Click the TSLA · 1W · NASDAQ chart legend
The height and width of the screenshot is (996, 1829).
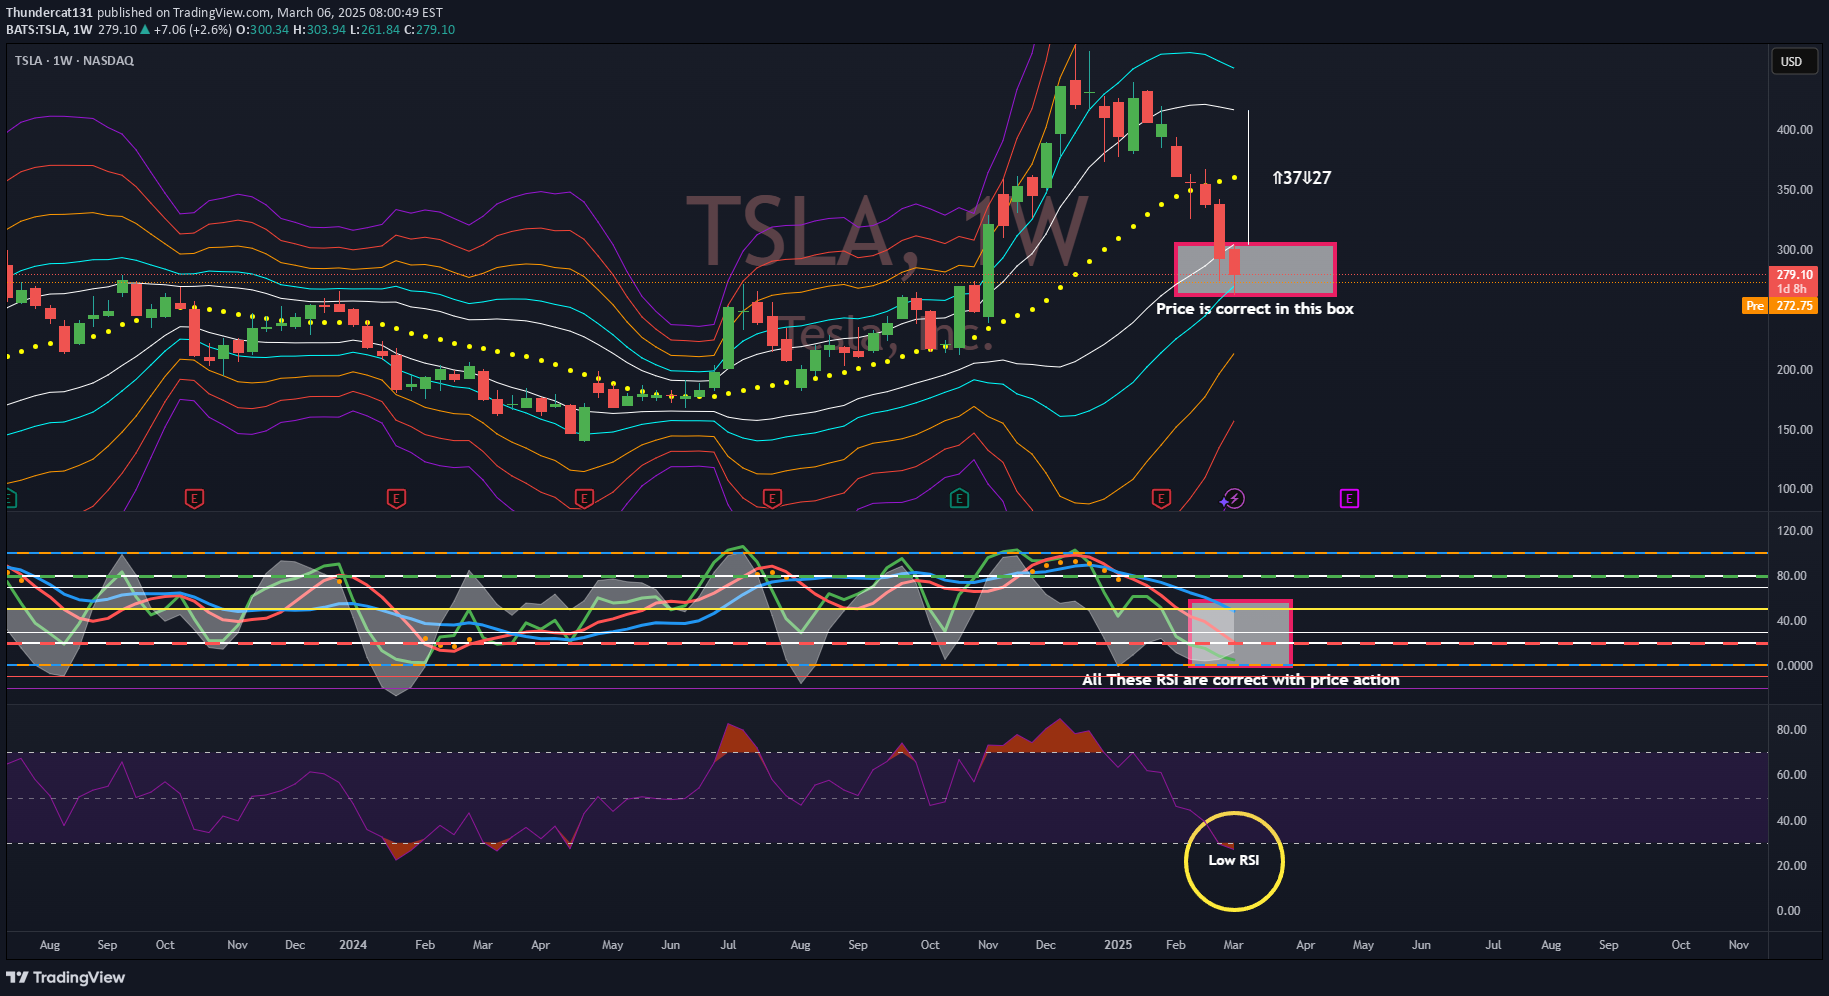[x=74, y=61]
